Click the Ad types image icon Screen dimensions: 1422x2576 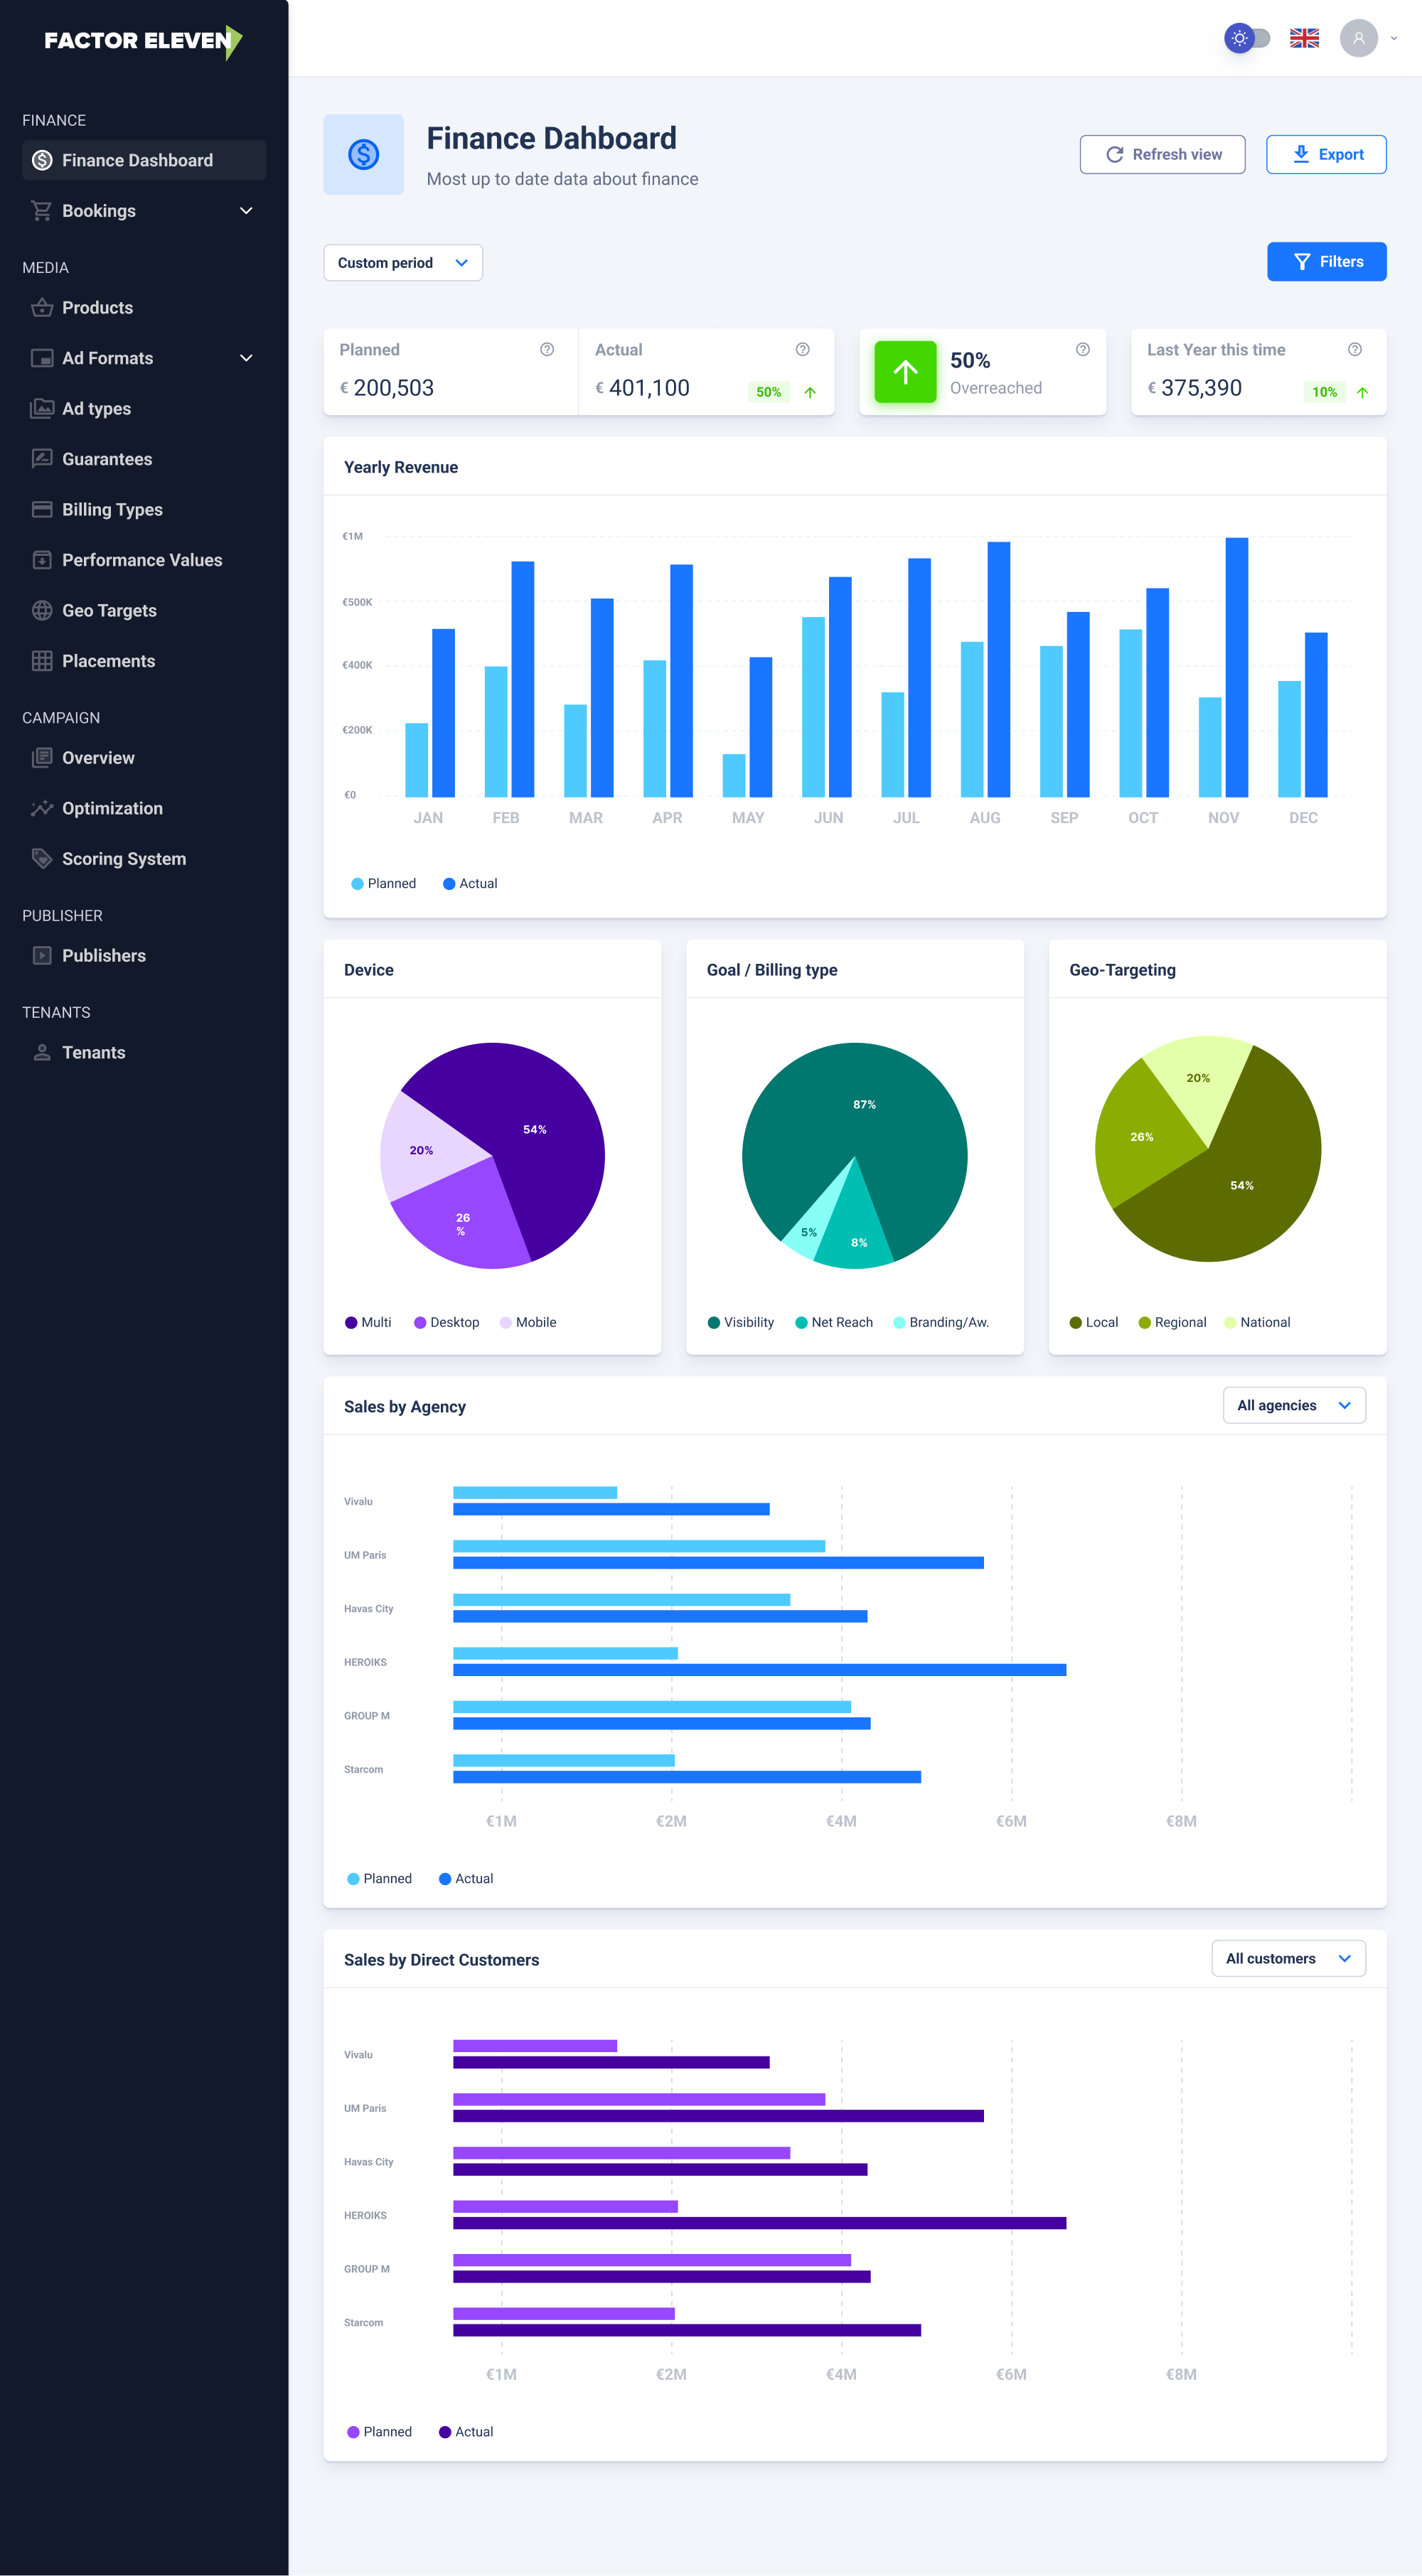pyautogui.click(x=42, y=409)
